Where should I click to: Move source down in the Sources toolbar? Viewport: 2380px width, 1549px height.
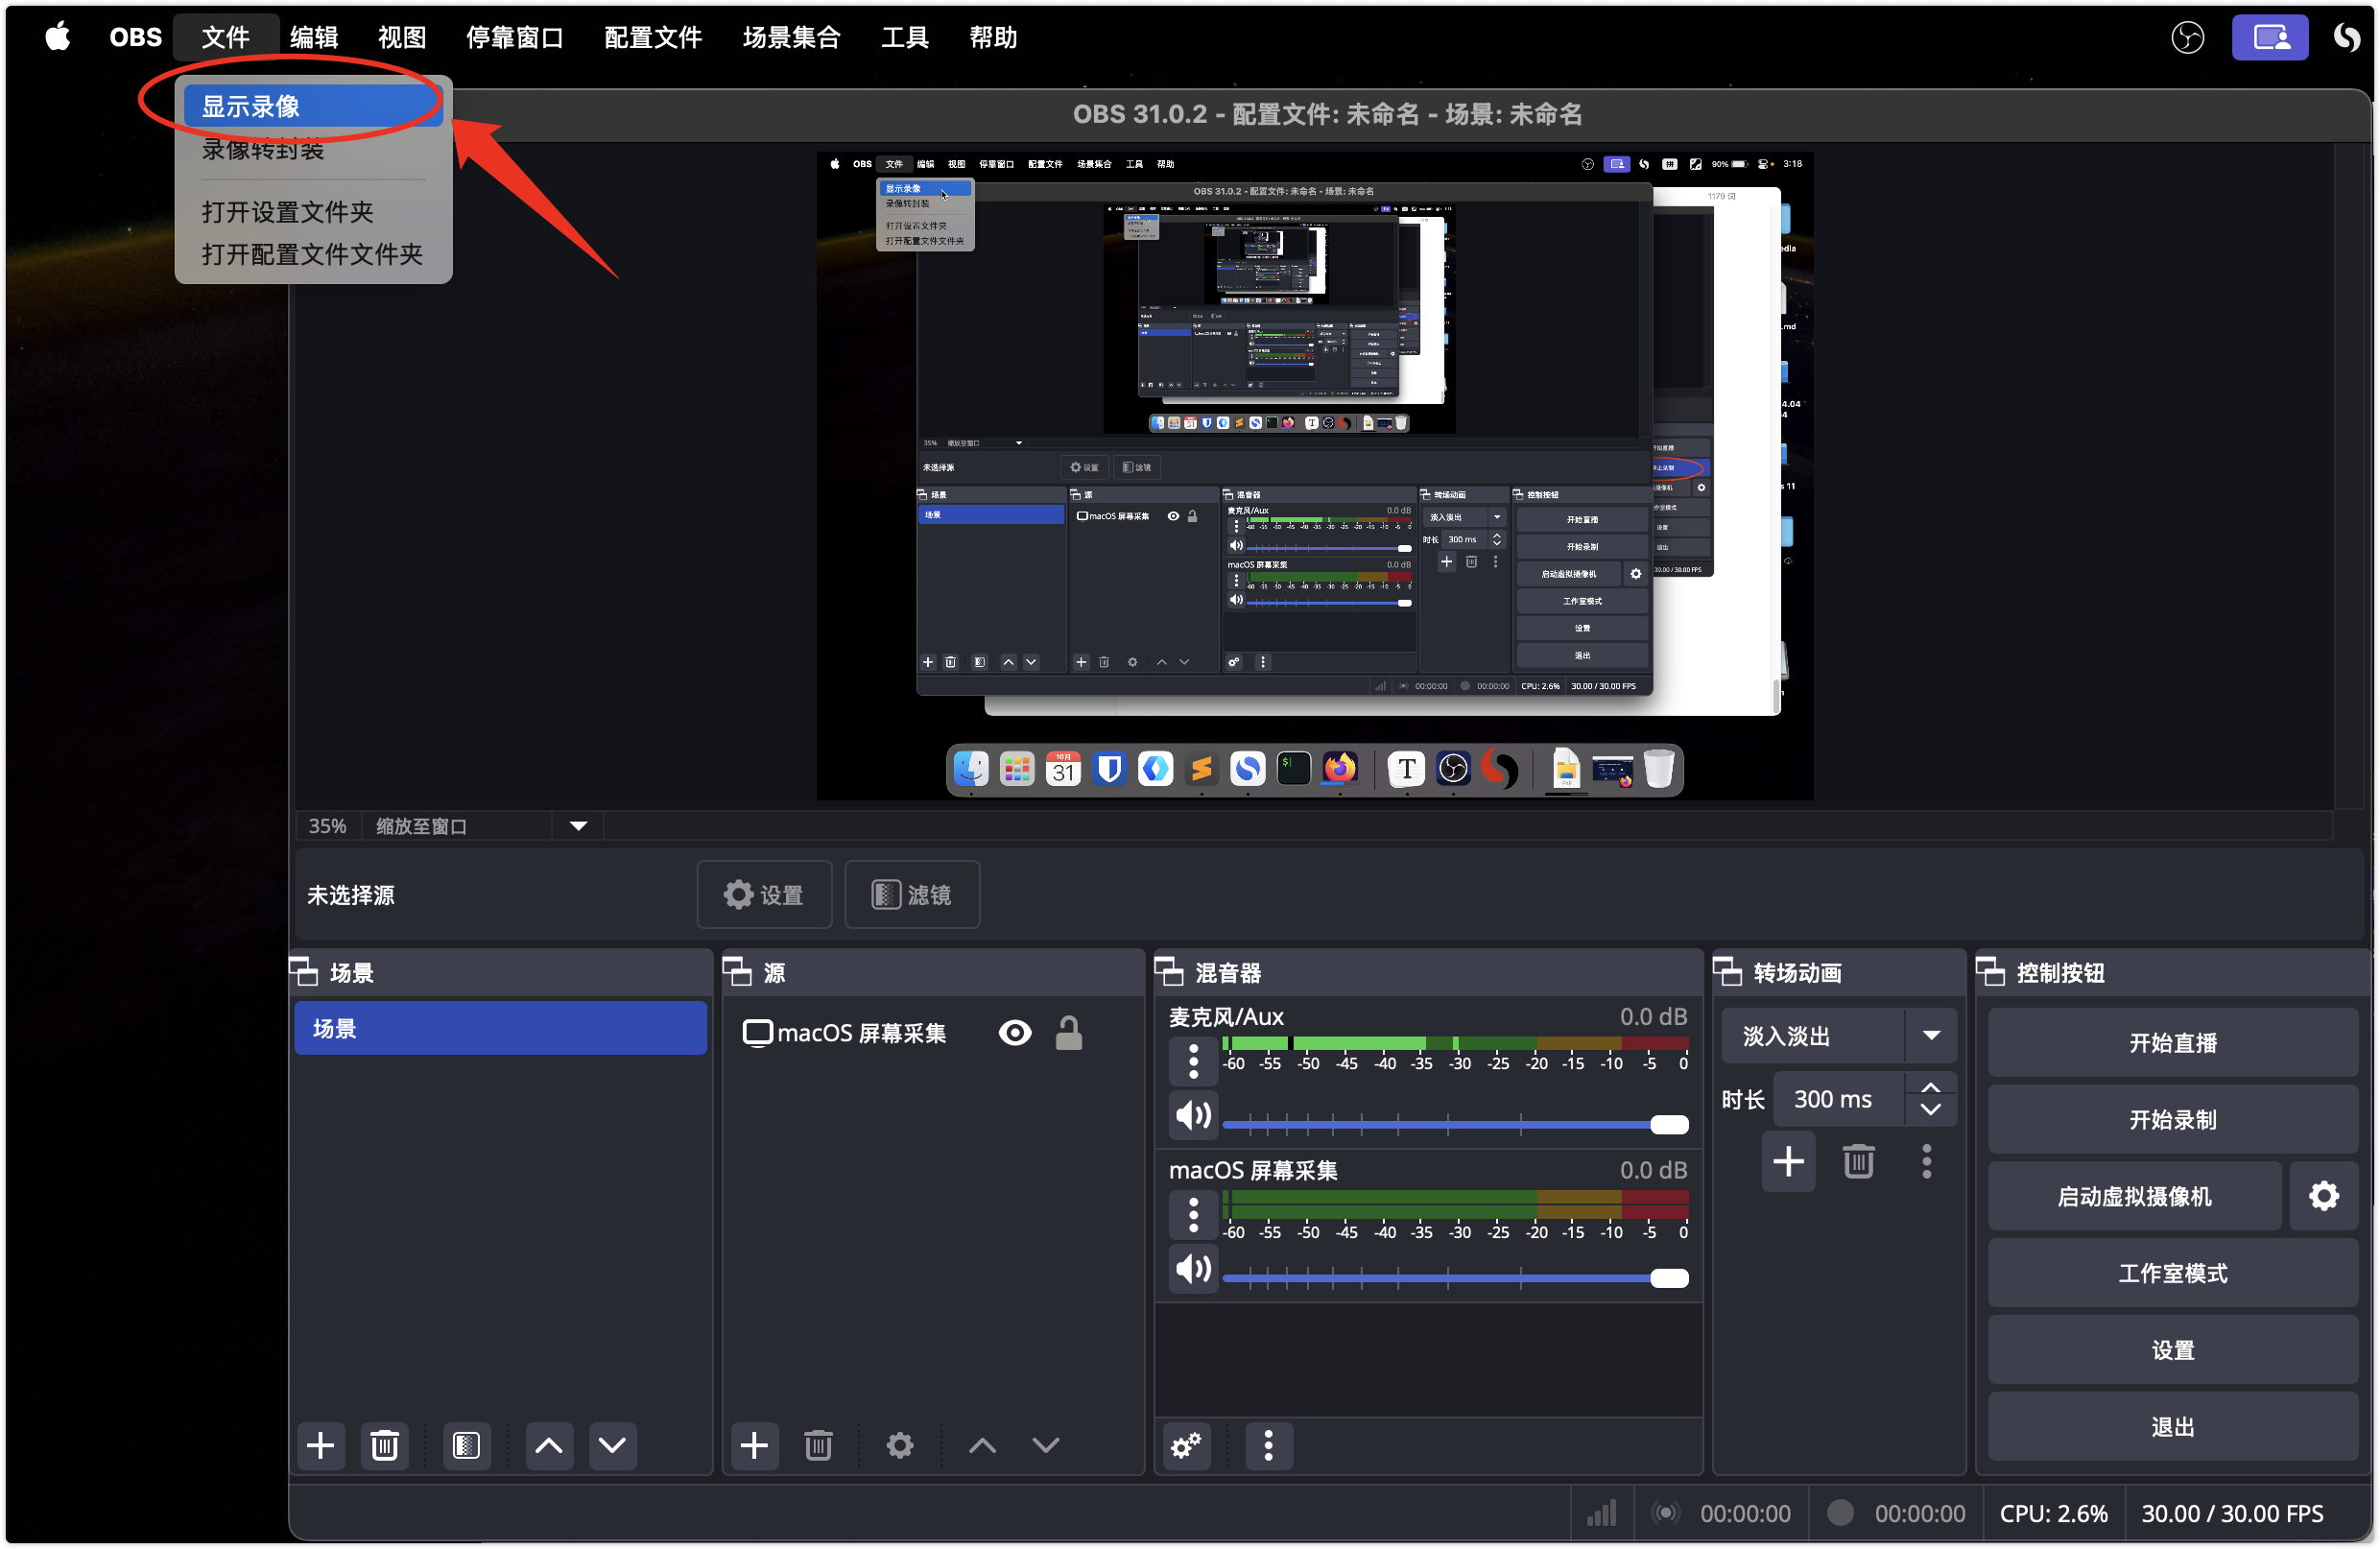coord(1046,1445)
